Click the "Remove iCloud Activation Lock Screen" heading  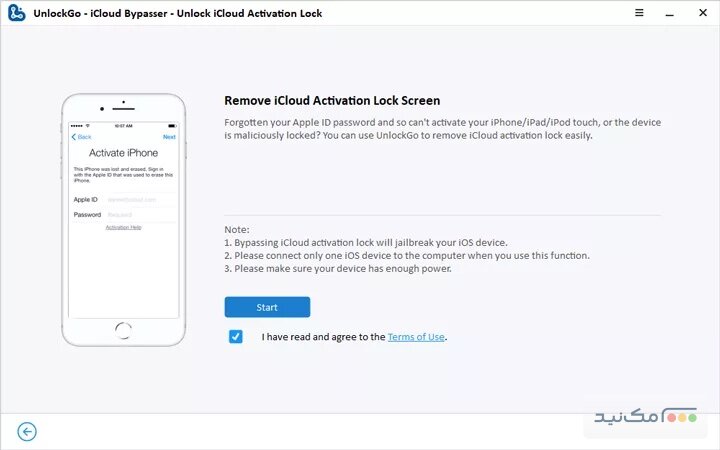point(332,101)
